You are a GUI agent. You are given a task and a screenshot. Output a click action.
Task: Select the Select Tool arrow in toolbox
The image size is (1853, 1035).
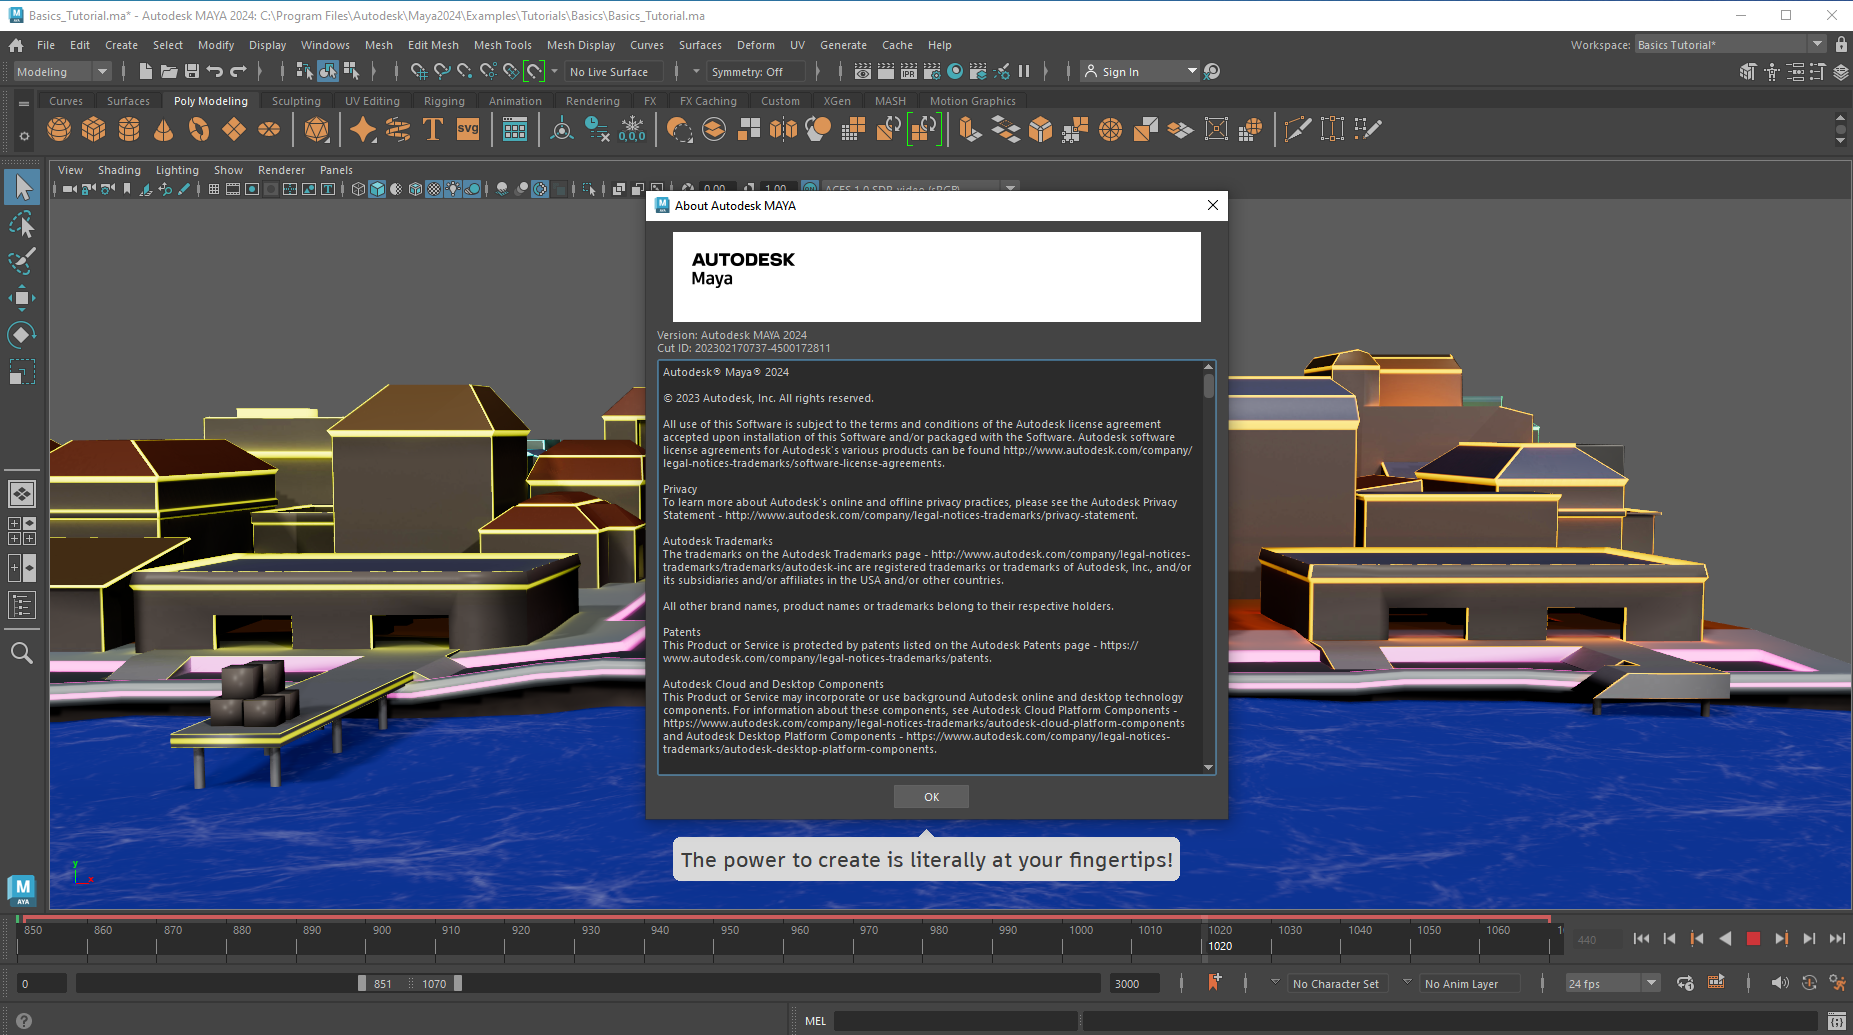point(22,187)
